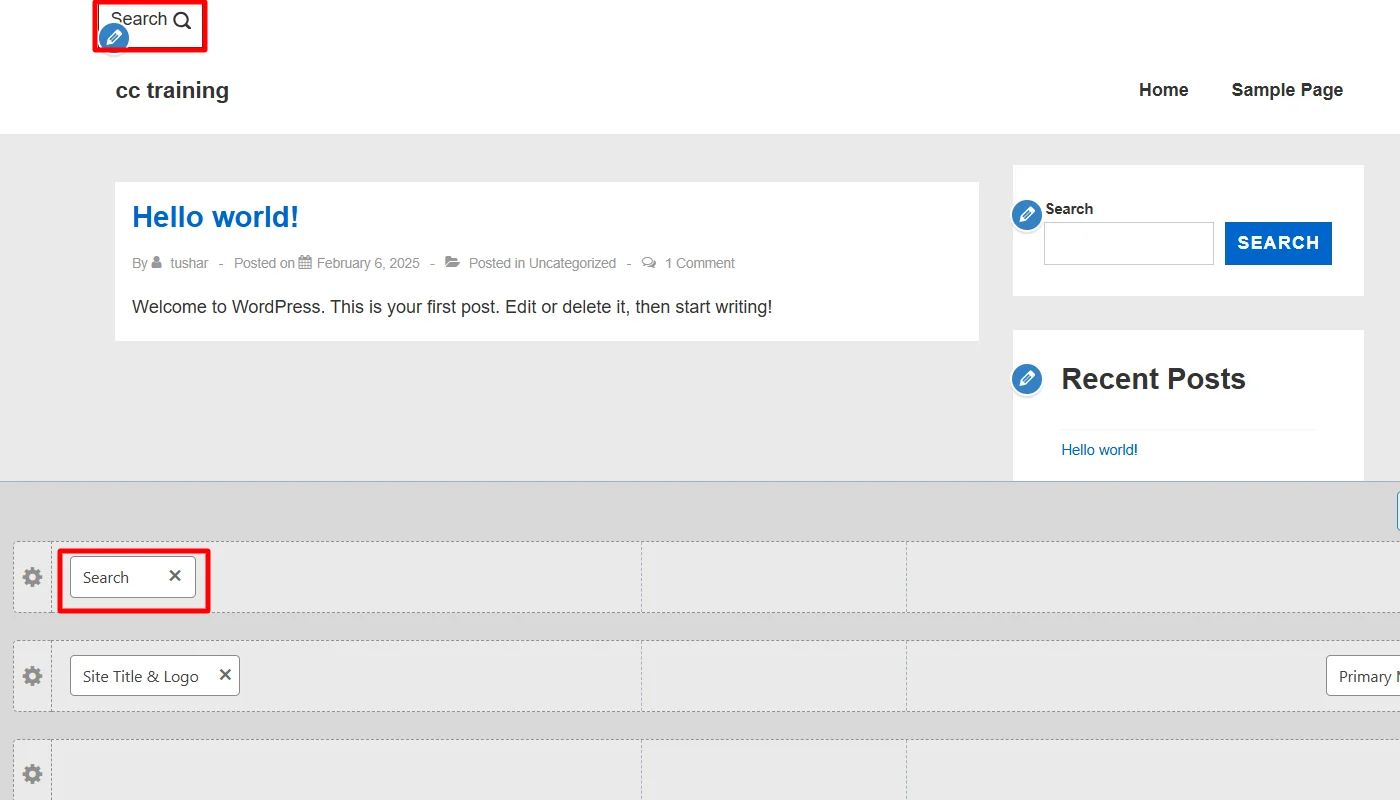Click the folder icon before Posted in

(453, 263)
